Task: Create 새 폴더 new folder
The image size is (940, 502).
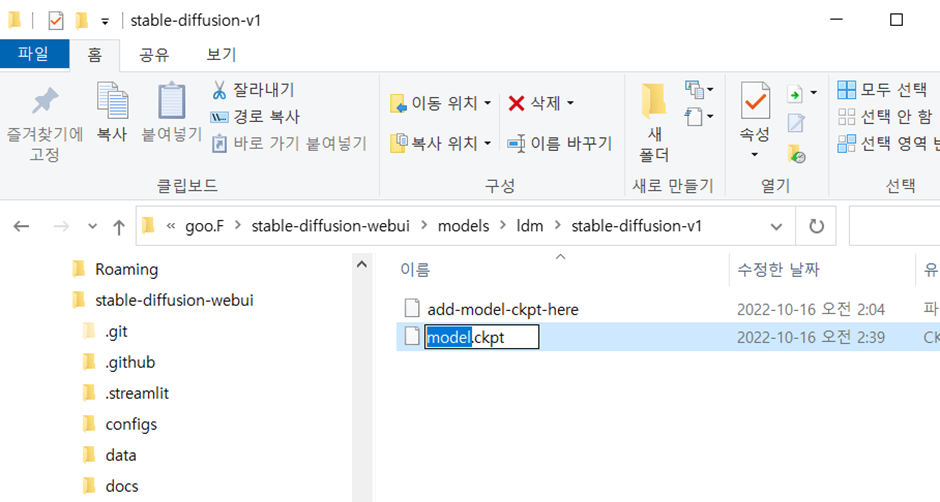Action: (653, 122)
